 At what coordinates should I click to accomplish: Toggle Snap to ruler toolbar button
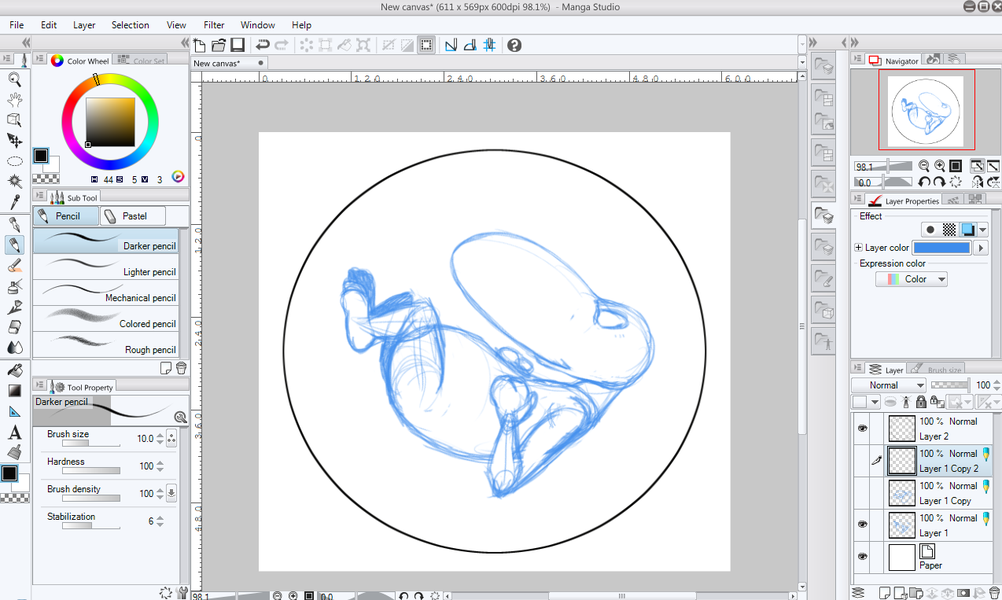451,45
